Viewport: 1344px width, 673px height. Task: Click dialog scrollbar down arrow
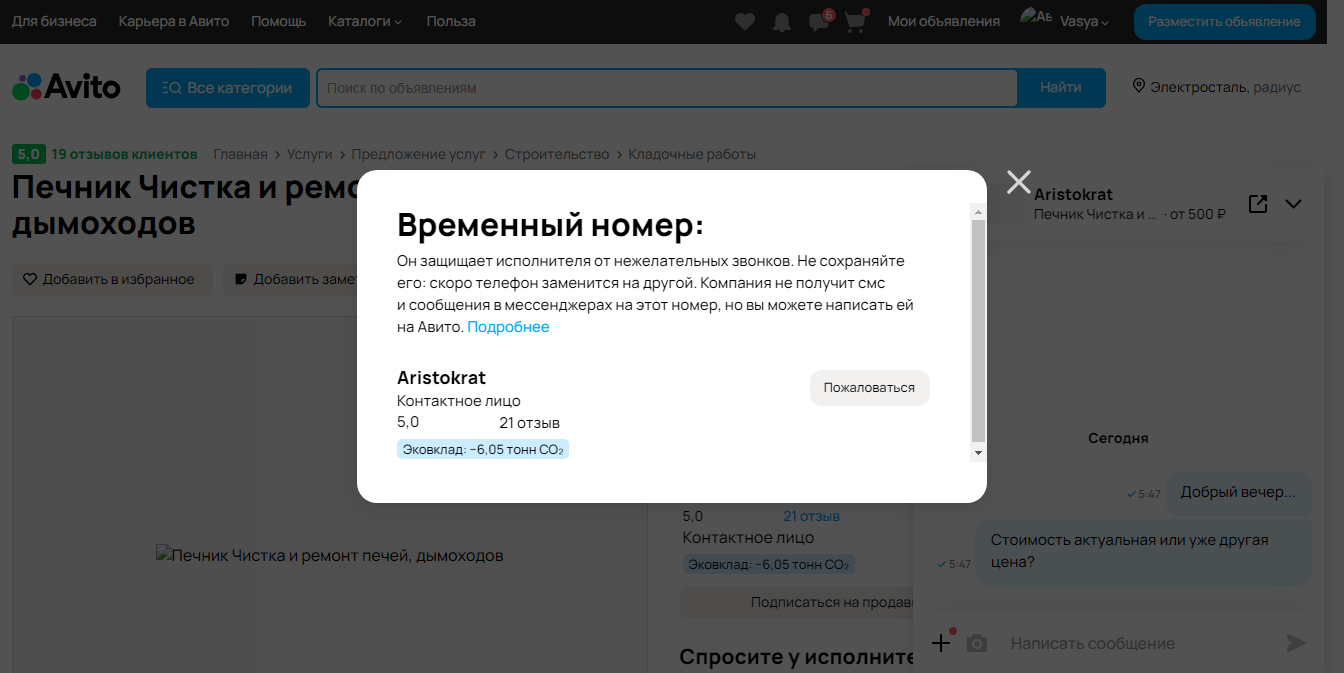[x=978, y=453]
